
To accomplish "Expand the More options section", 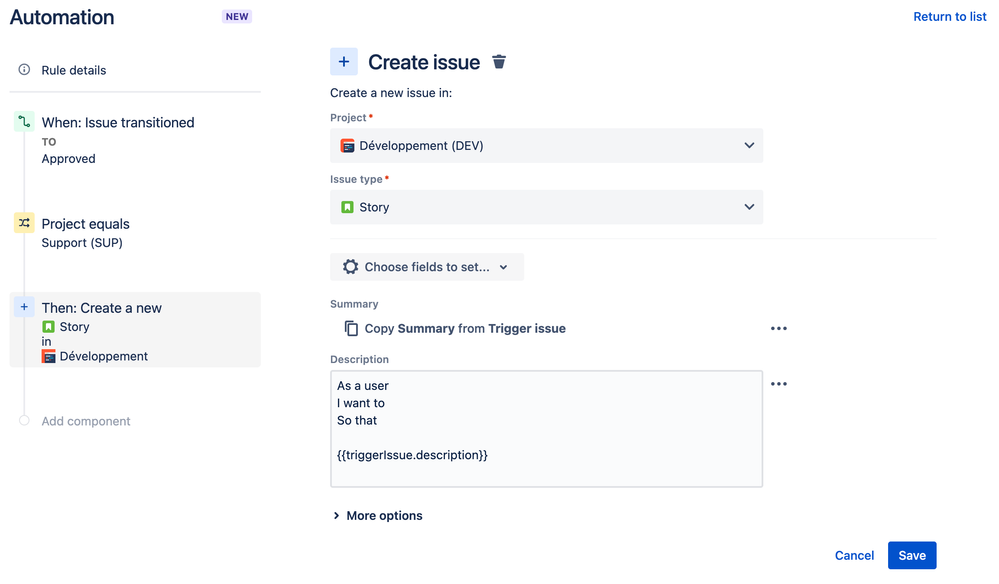I will (x=384, y=515).
